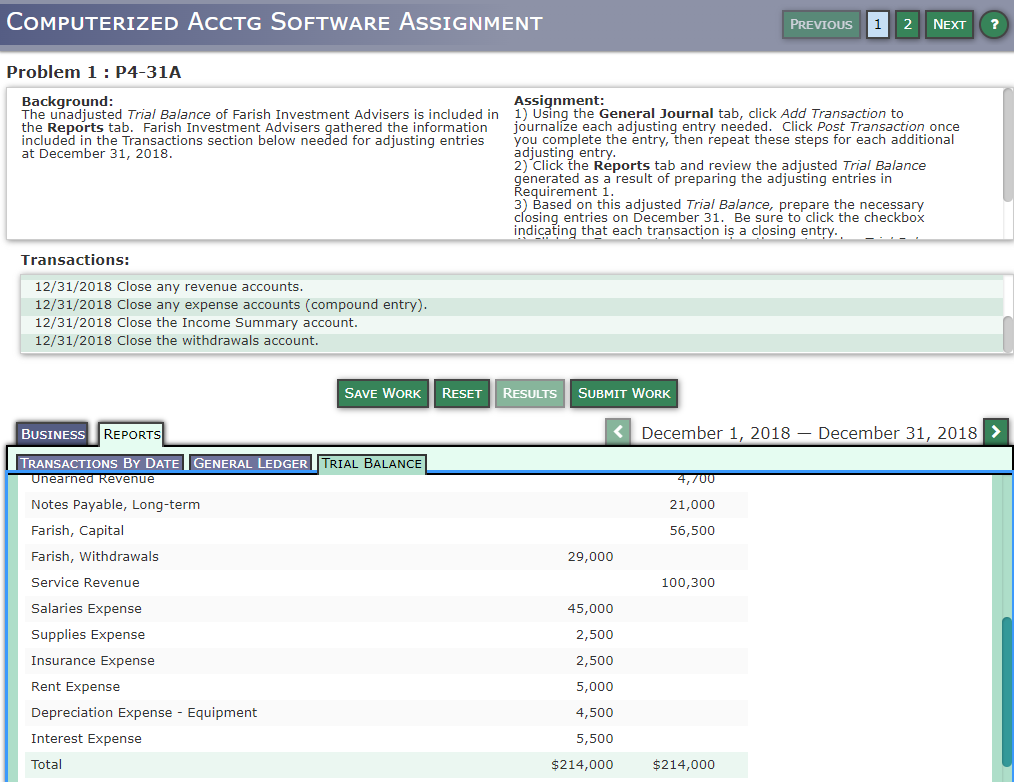Select 'Close the Income Summary account' transaction
Viewport: 1014px width, 782px height.
[x=512, y=323]
